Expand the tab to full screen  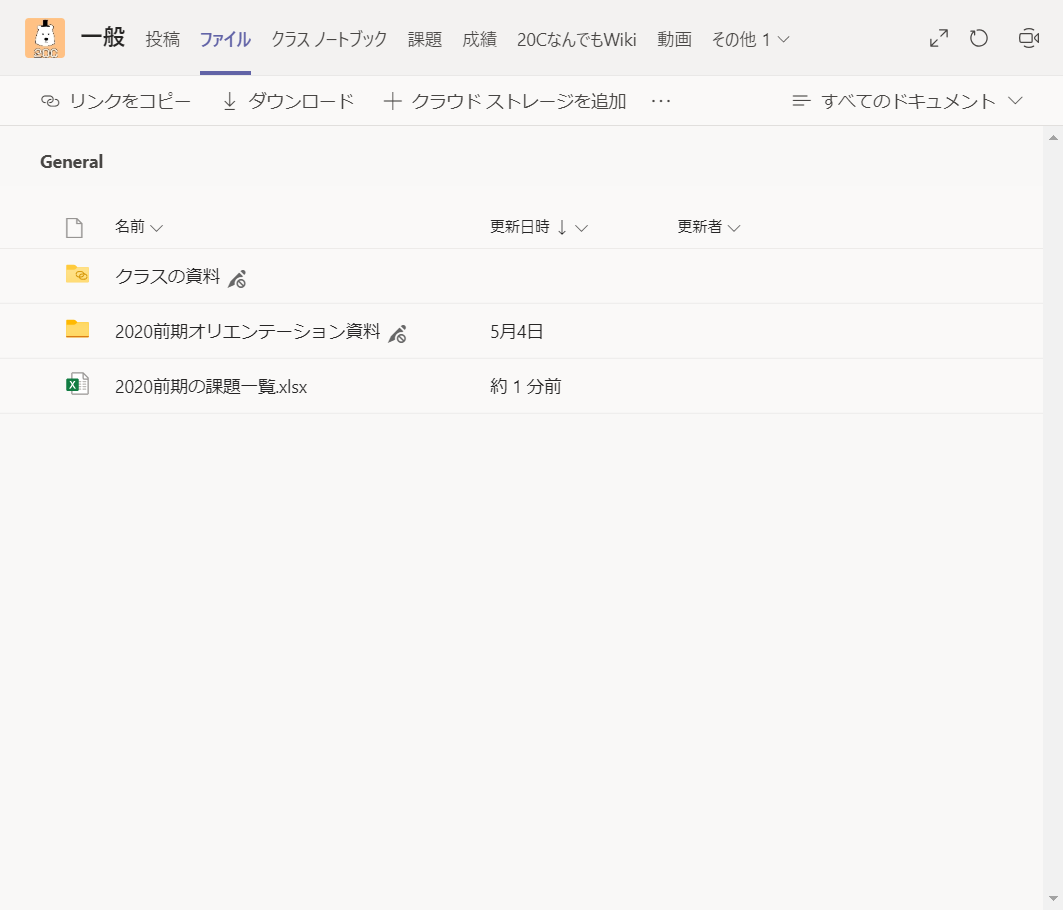point(938,39)
